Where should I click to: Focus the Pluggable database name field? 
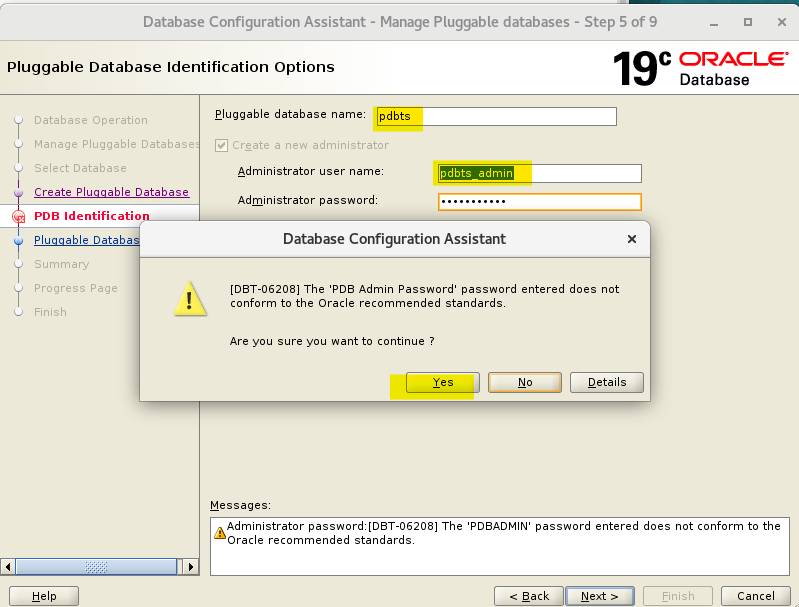coord(496,116)
